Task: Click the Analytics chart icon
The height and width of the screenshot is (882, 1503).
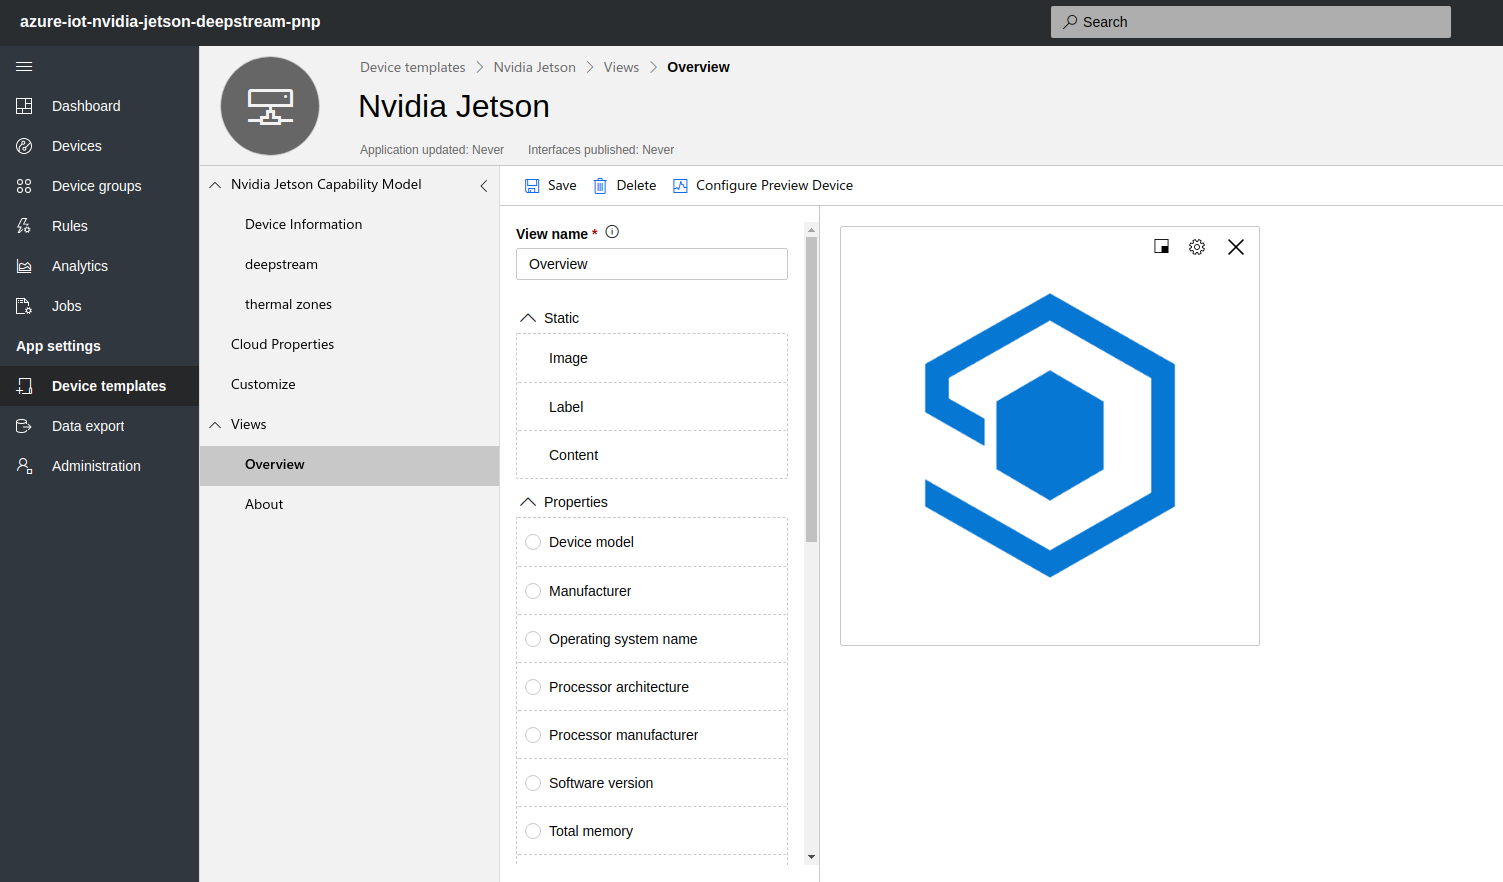Action: pyautogui.click(x=24, y=266)
